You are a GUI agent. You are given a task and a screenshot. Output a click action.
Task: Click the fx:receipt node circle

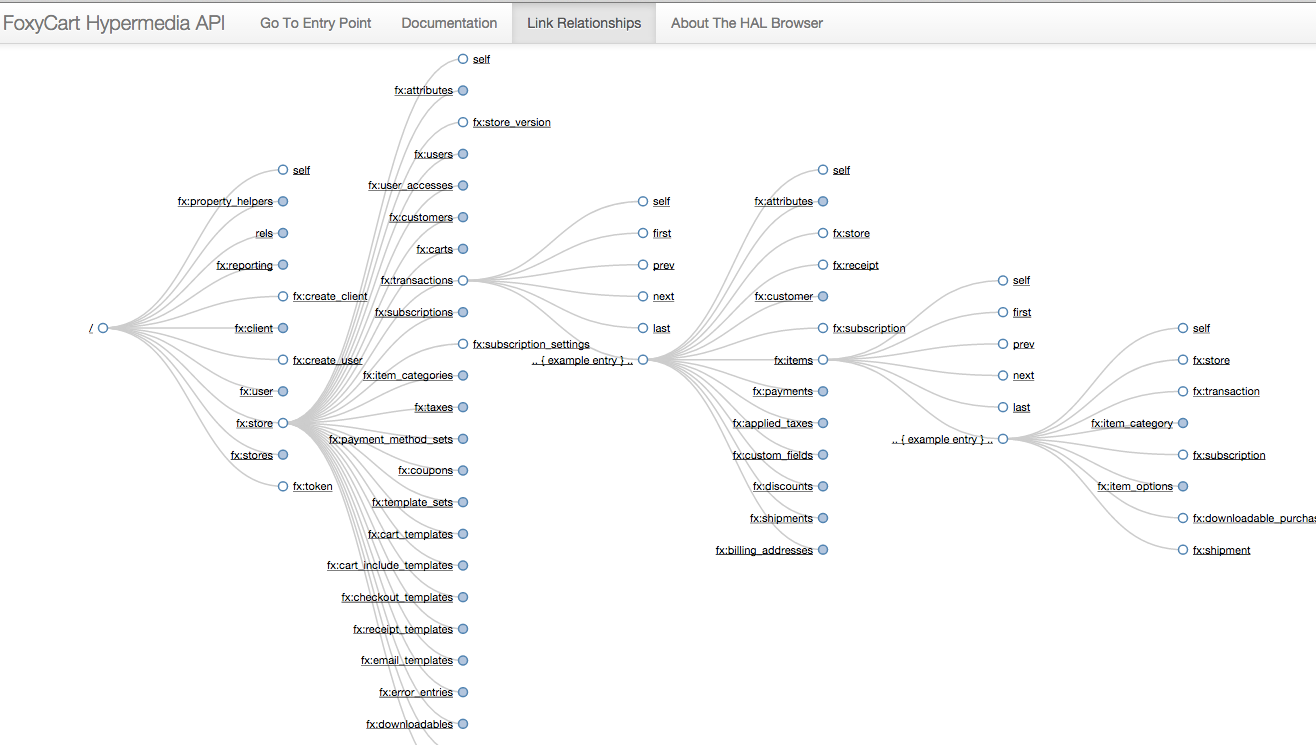click(x=823, y=265)
